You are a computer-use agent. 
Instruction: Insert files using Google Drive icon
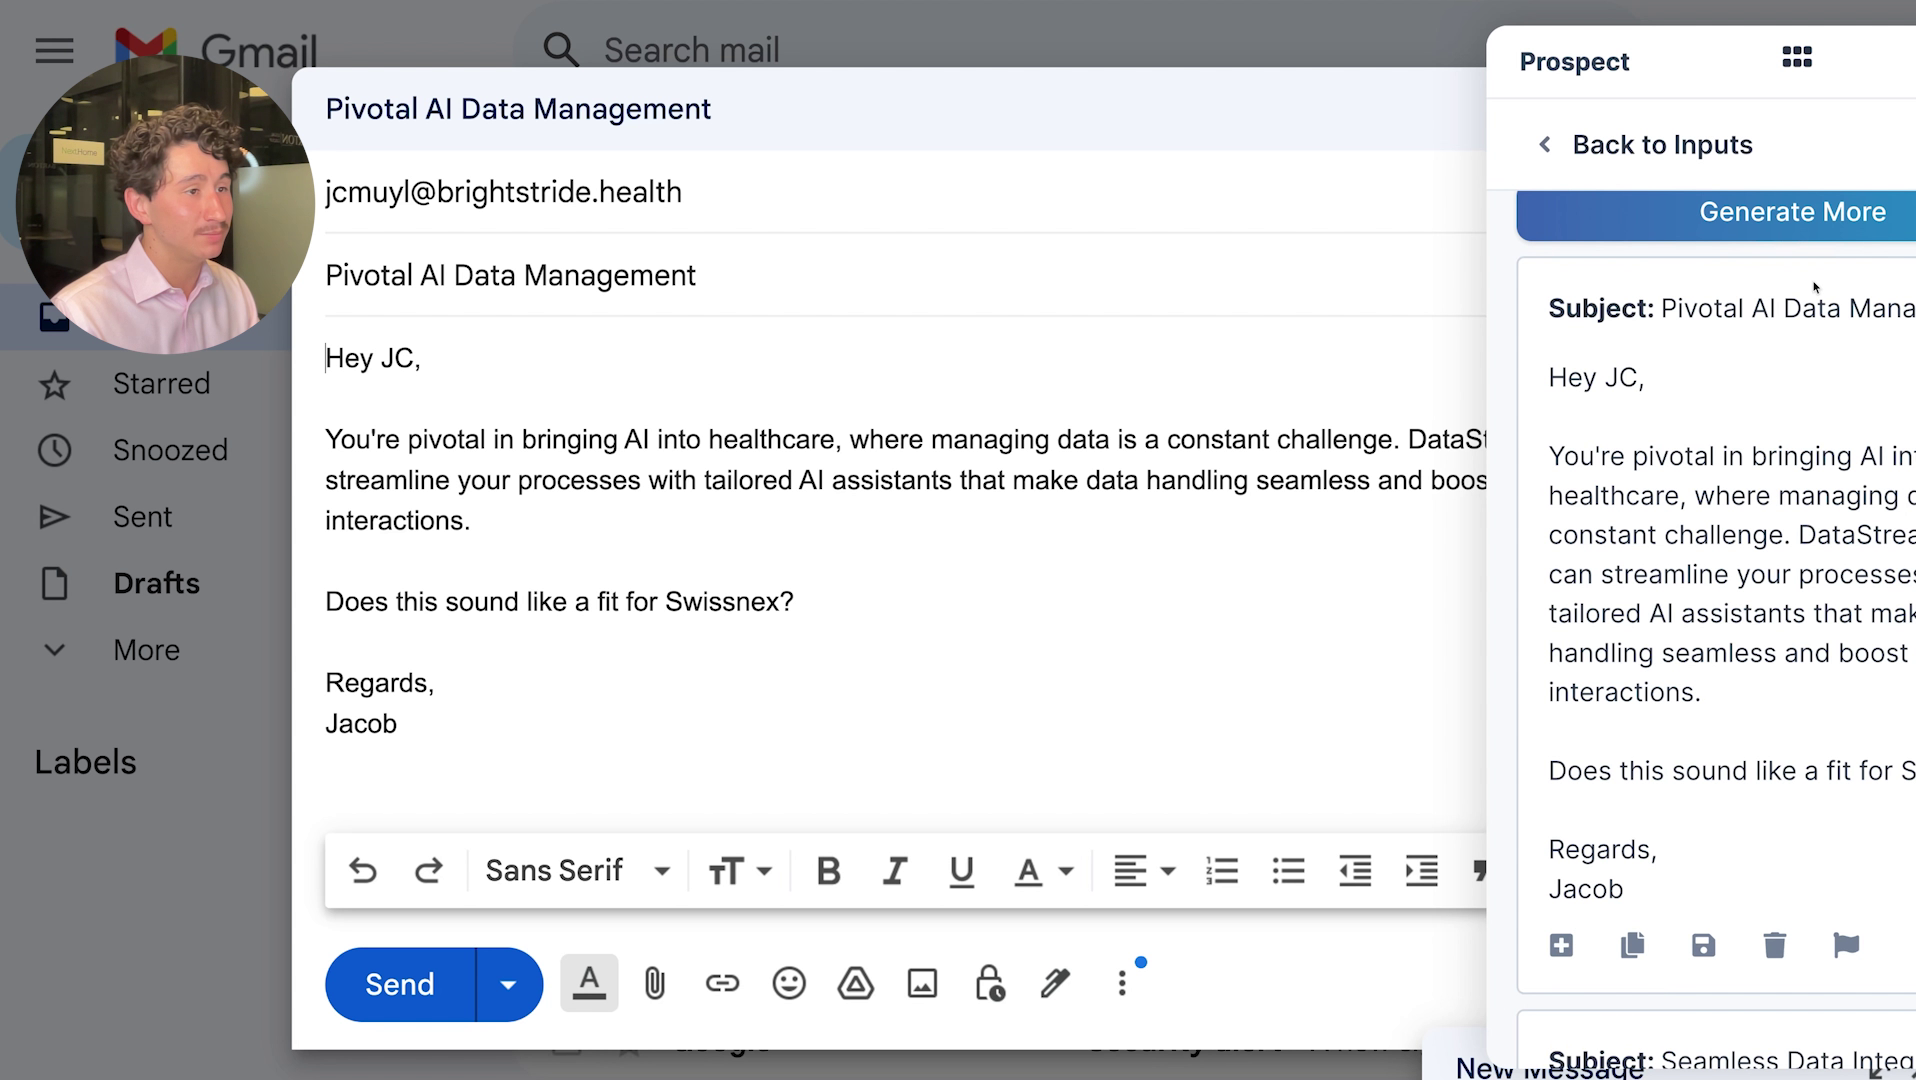[x=856, y=984]
